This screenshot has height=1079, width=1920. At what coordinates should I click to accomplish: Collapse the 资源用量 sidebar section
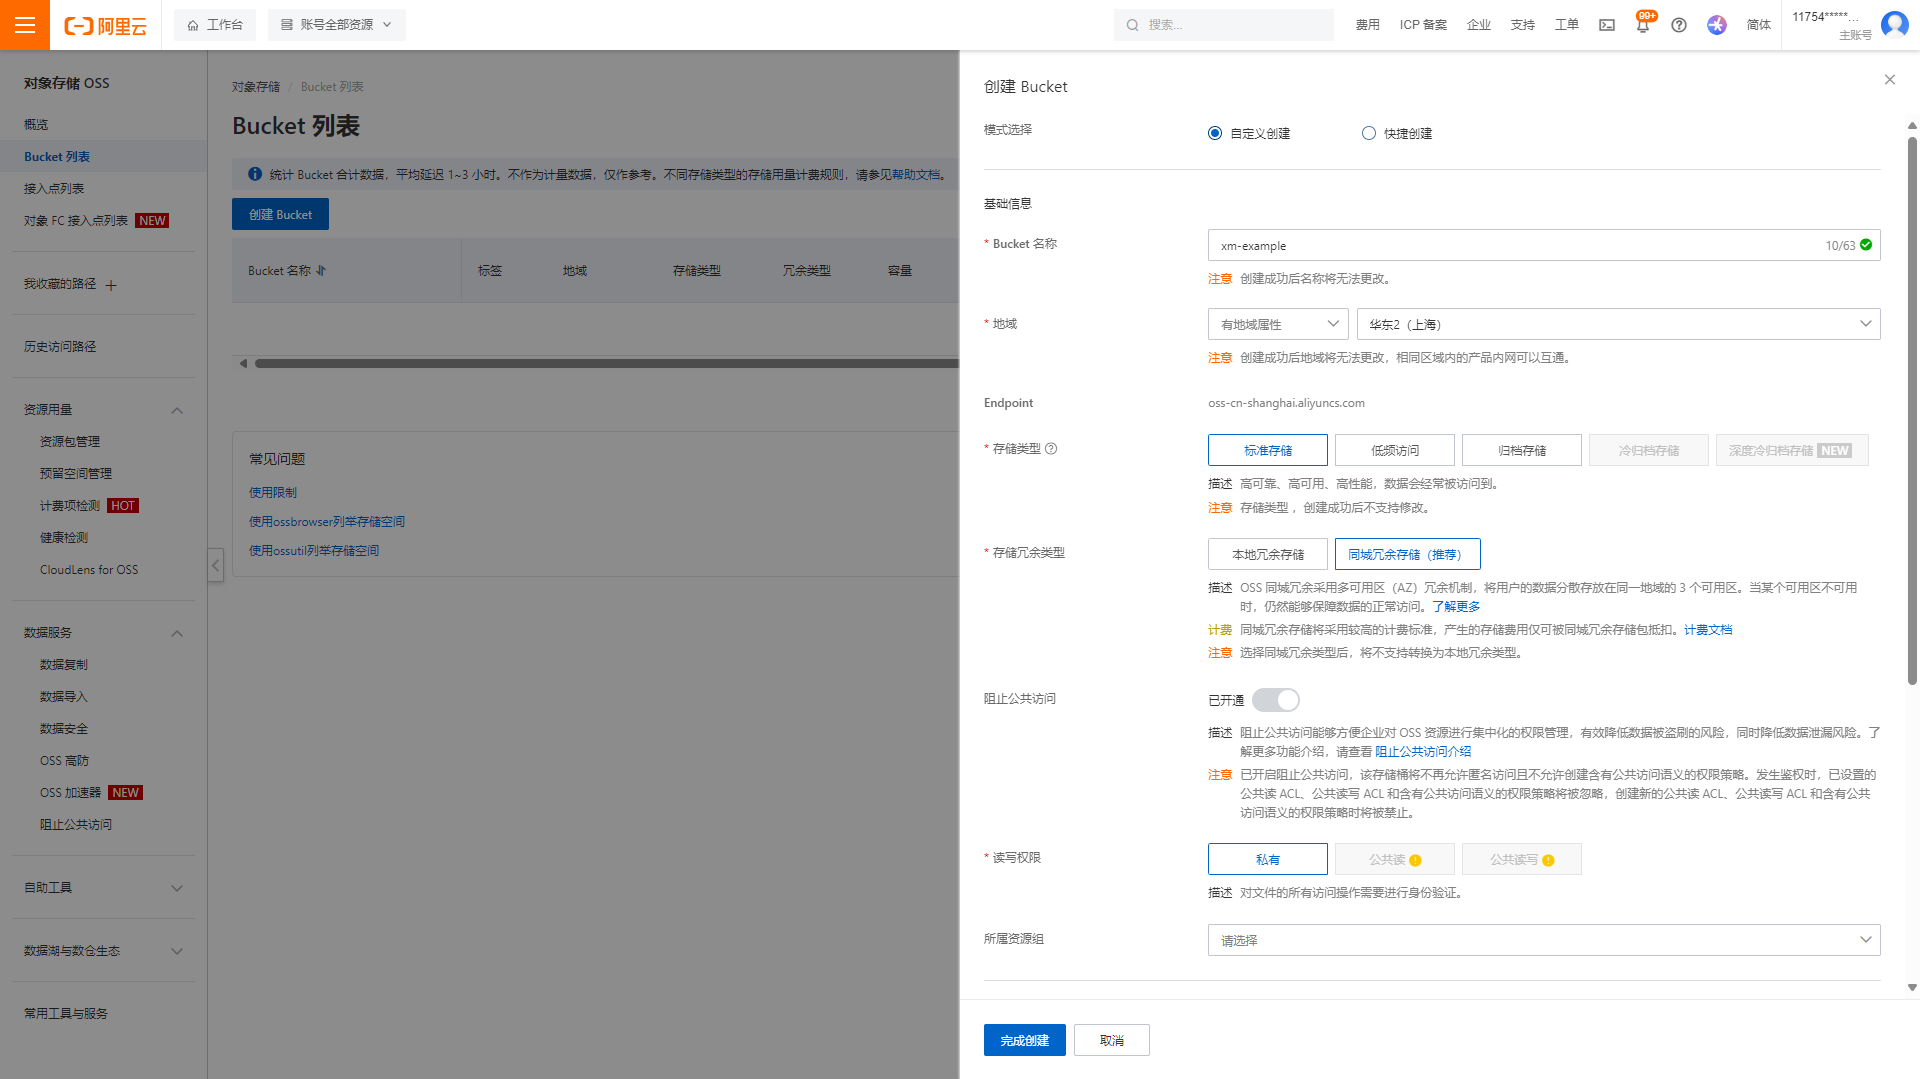pos(177,410)
